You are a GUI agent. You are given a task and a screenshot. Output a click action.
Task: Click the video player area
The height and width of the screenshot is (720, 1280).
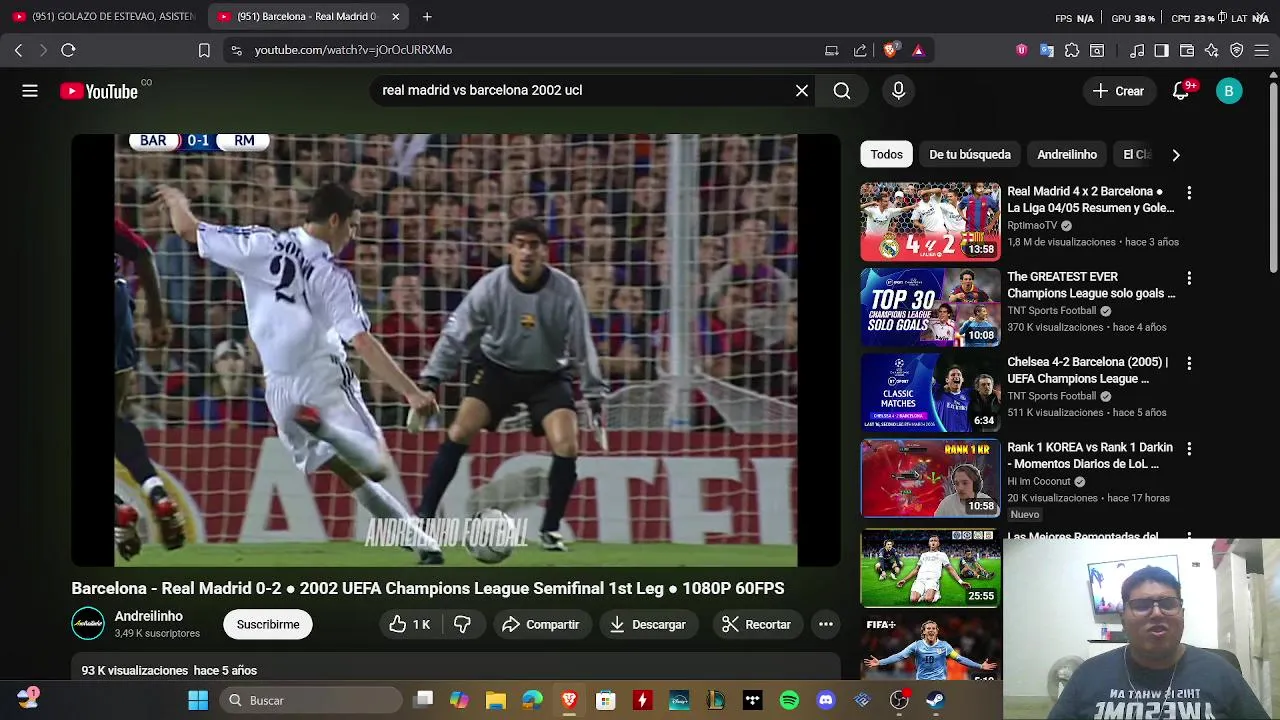(x=456, y=350)
